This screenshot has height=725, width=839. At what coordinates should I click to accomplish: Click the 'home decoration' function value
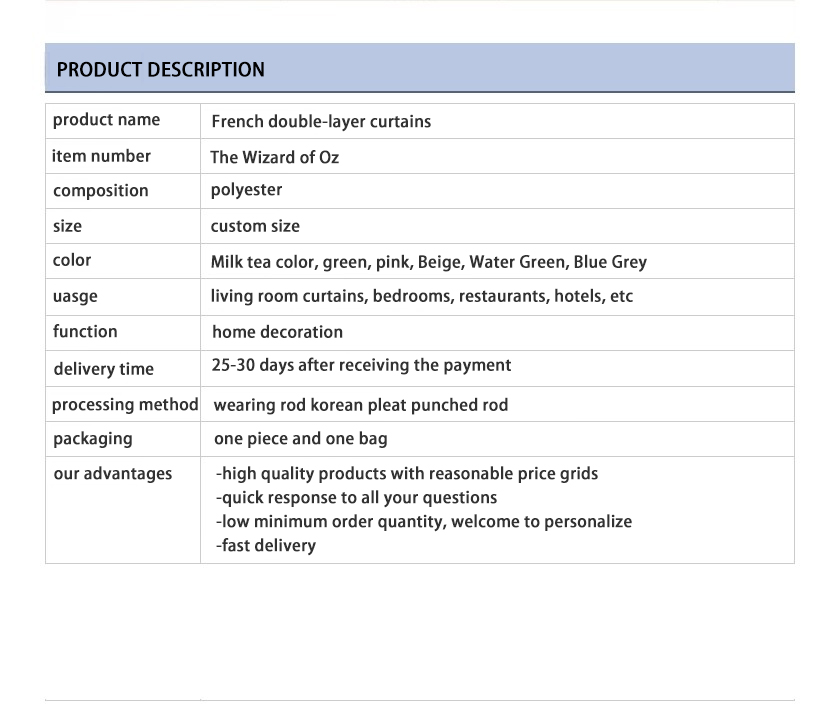point(277,332)
